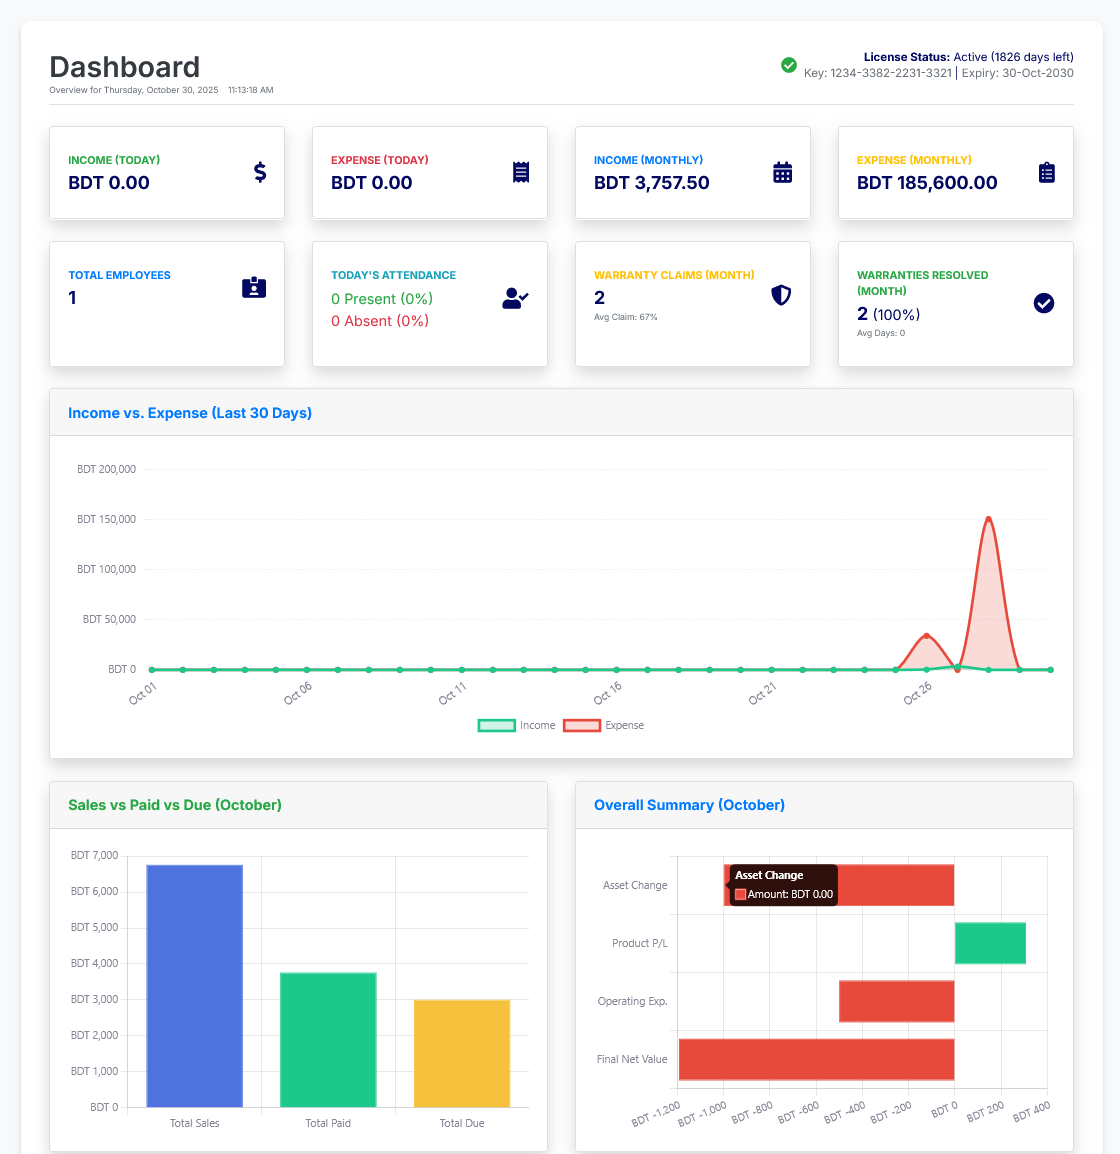Select the employee badge icon on Total Employees card
The height and width of the screenshot is (1154, 1120).
(253, 287)
